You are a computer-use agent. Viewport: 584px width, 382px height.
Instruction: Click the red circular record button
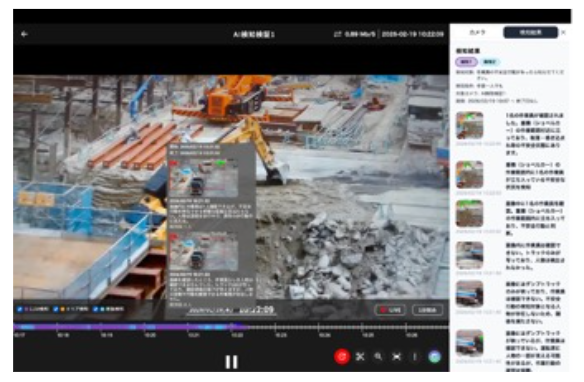(342, 356)
